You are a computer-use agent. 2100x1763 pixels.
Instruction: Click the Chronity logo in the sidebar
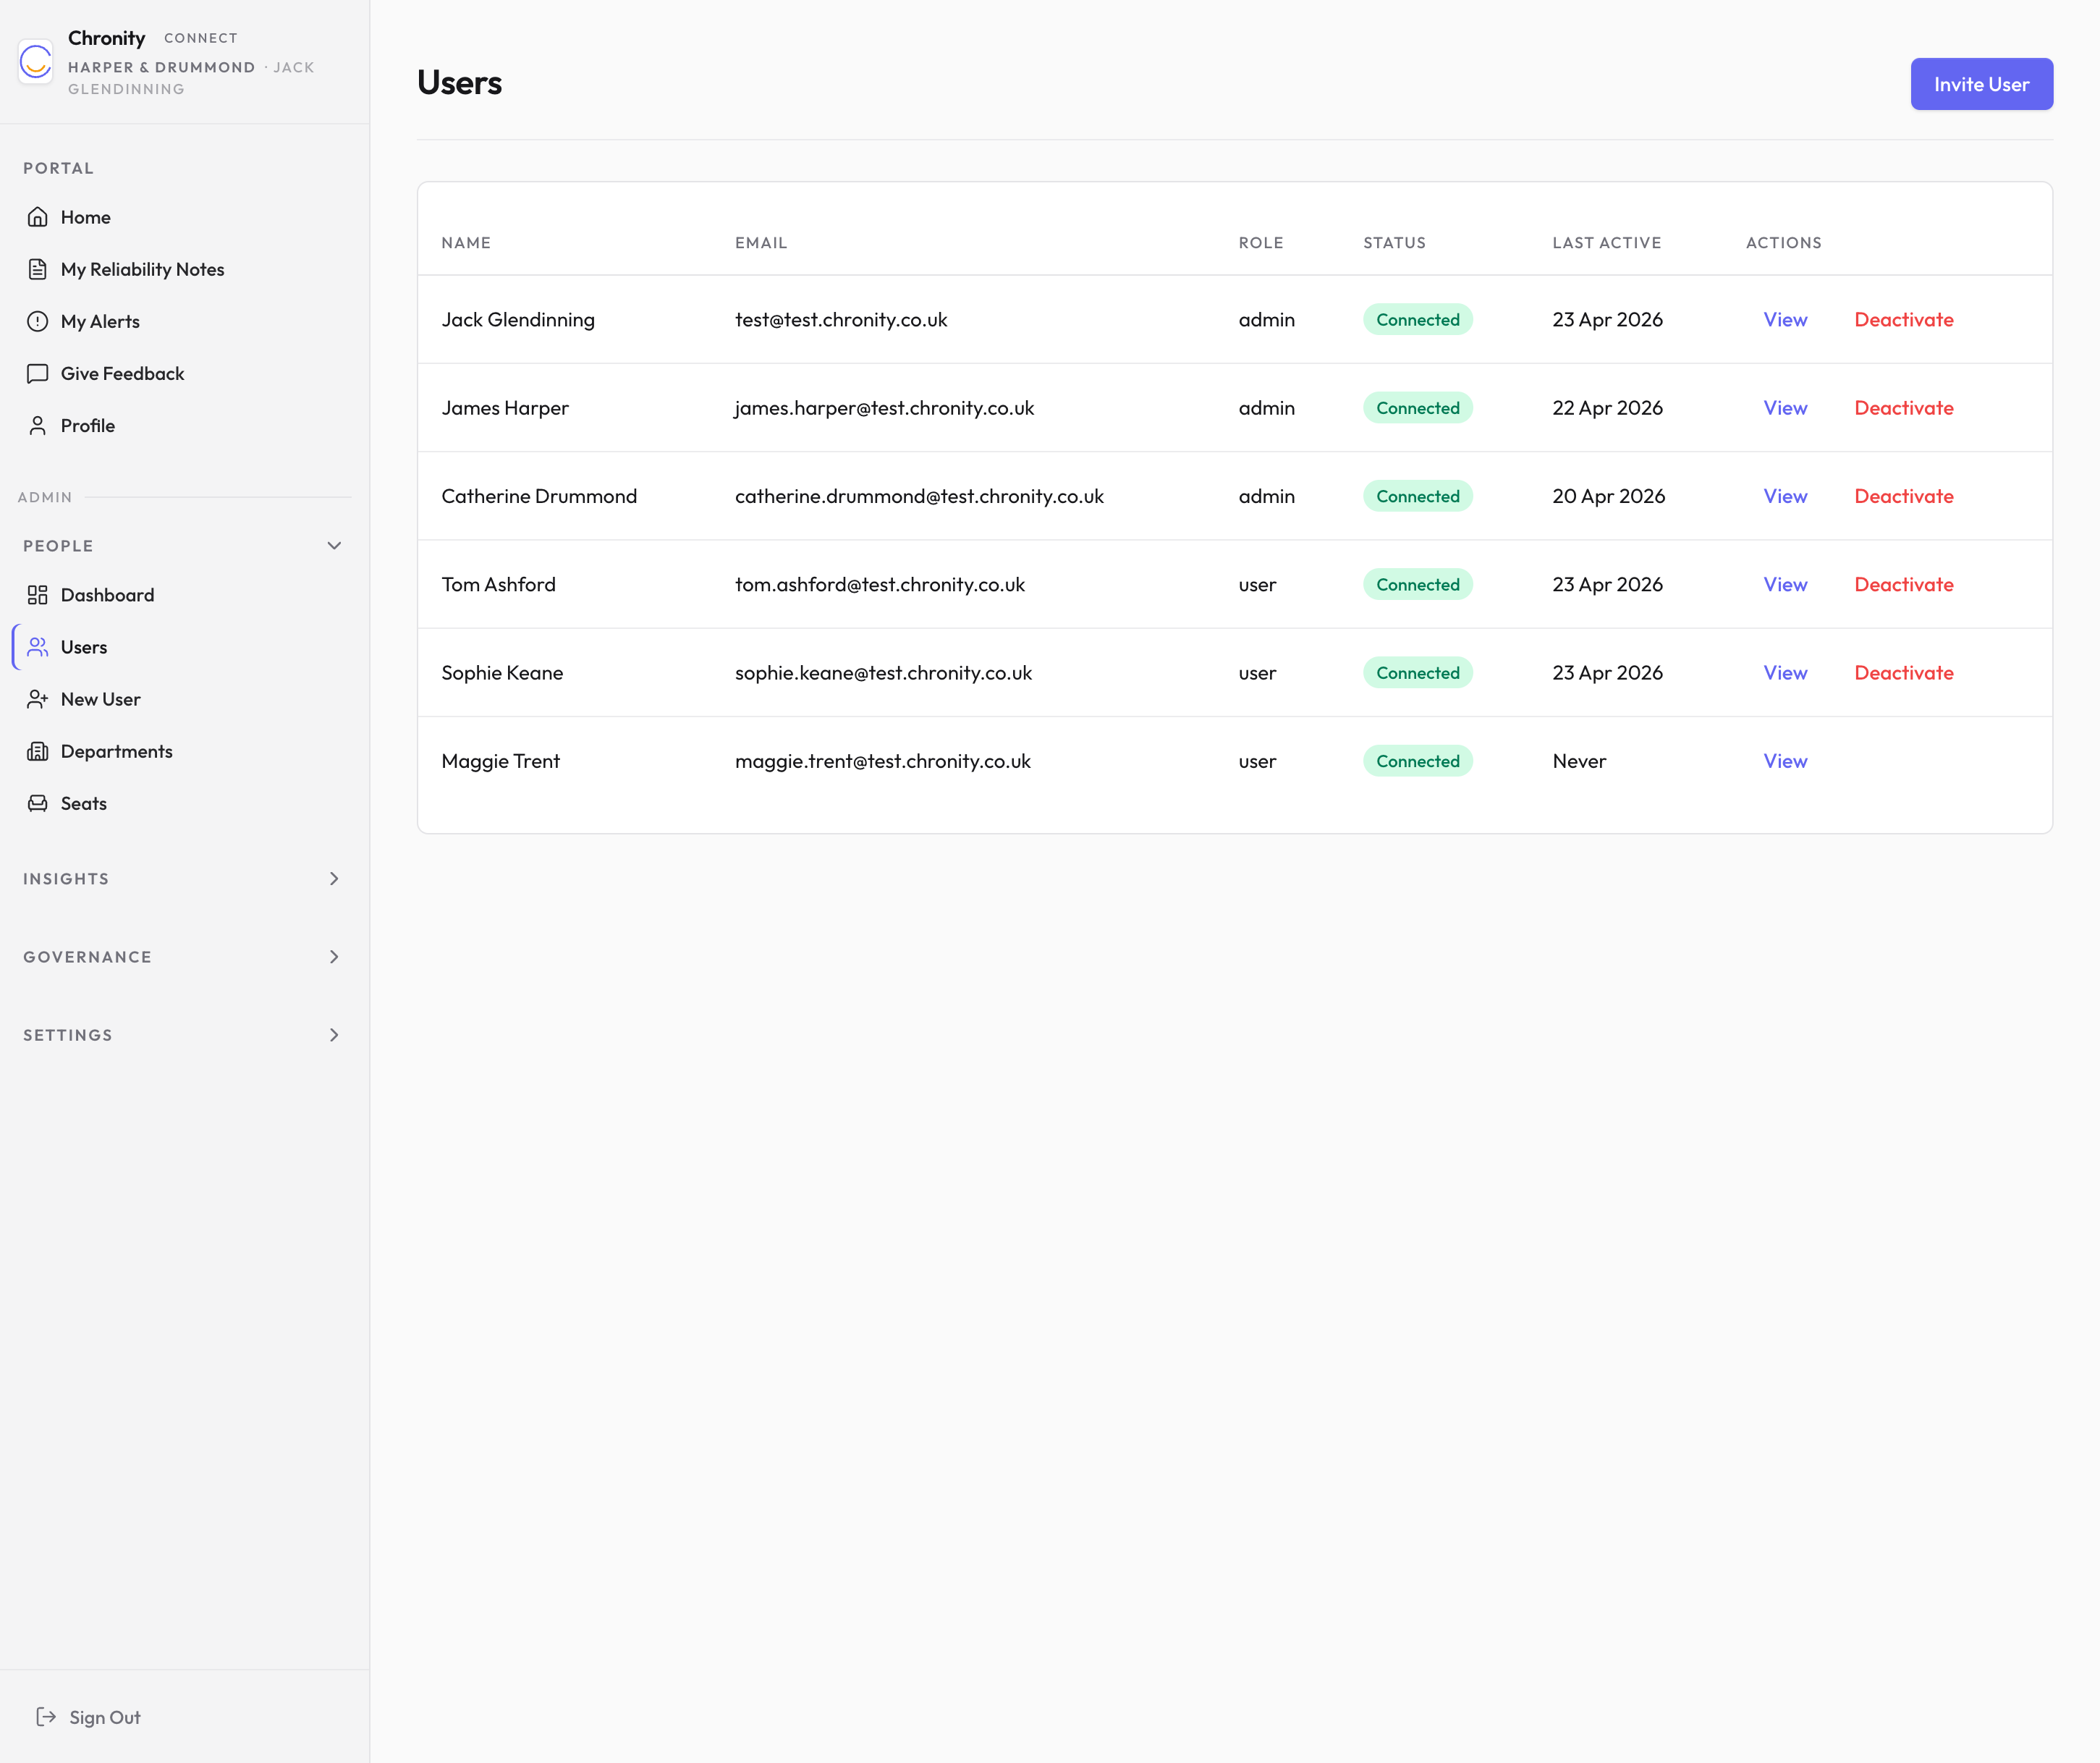point(36,62)
